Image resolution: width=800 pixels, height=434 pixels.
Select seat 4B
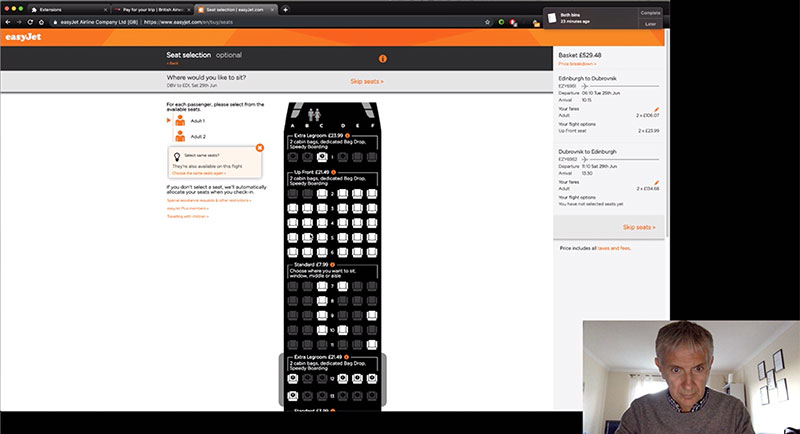pos(307,223)
